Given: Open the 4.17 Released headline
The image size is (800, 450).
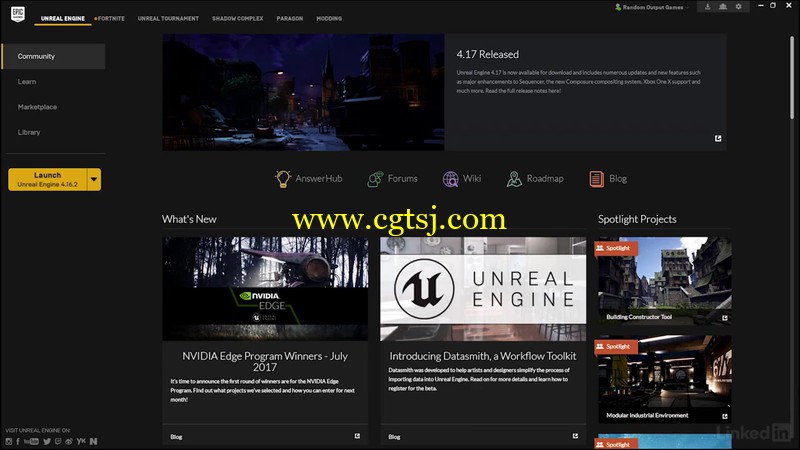Looking at the screenshot, I should pyautogui.click(x=488, y=55).
